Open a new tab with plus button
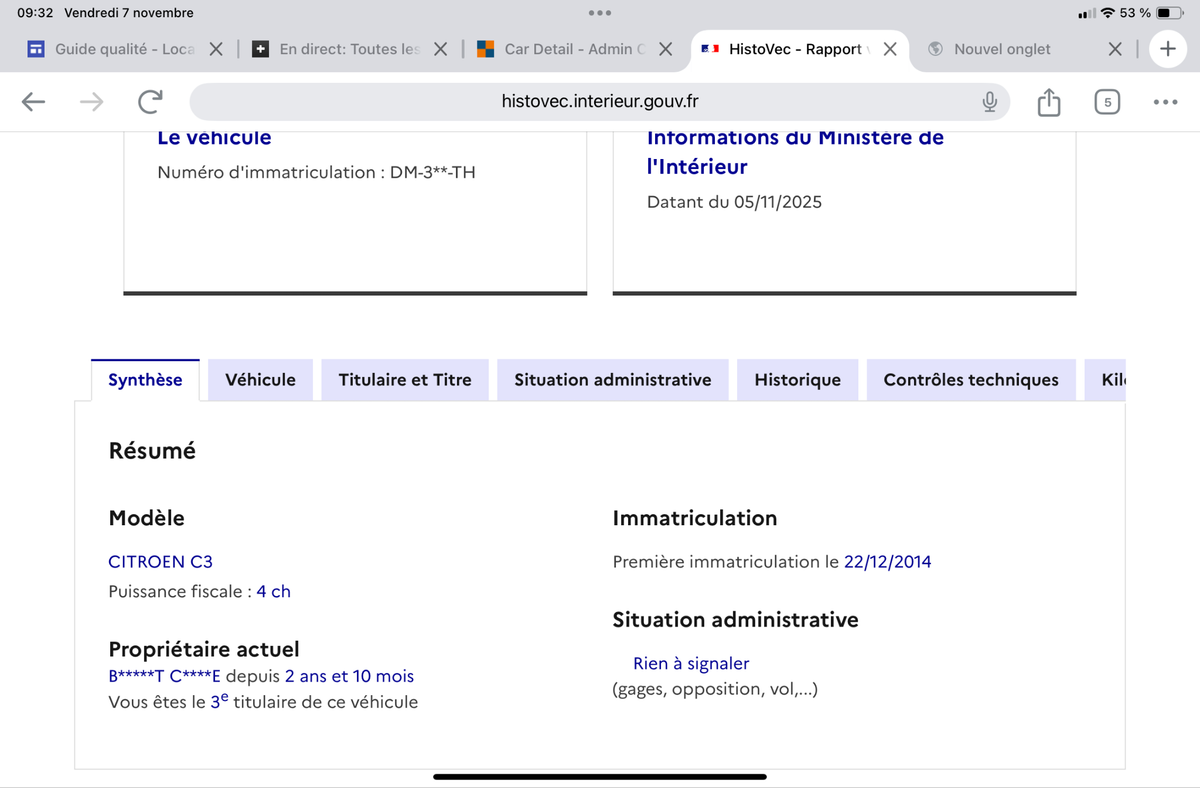This screenshot has width=1200, height=788. [1166, 49]
